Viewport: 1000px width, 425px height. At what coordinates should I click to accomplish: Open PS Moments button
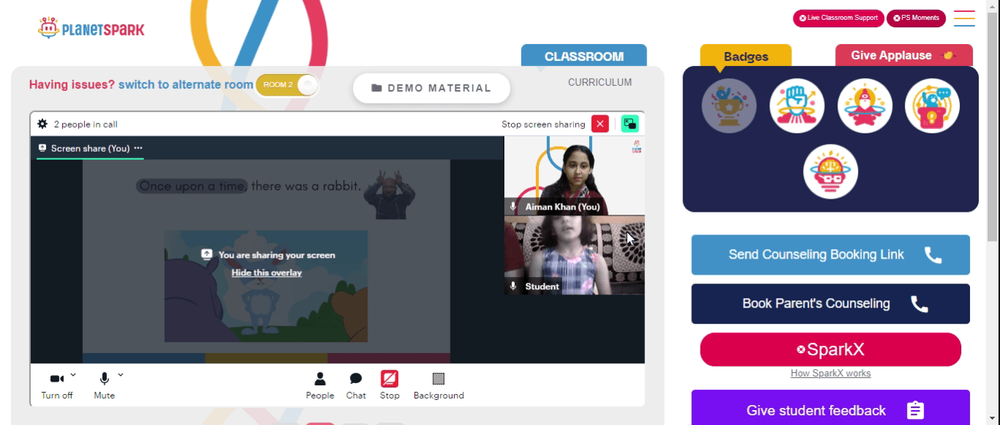(x=916, y=18)
